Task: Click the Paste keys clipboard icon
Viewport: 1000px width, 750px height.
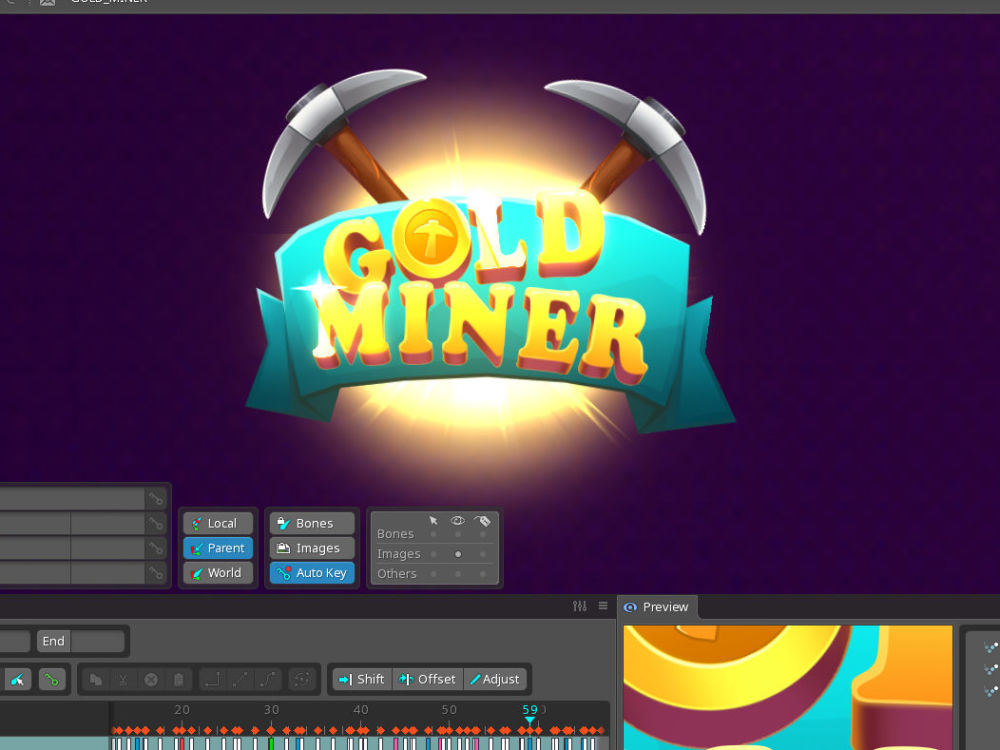Action: (179, 680)
